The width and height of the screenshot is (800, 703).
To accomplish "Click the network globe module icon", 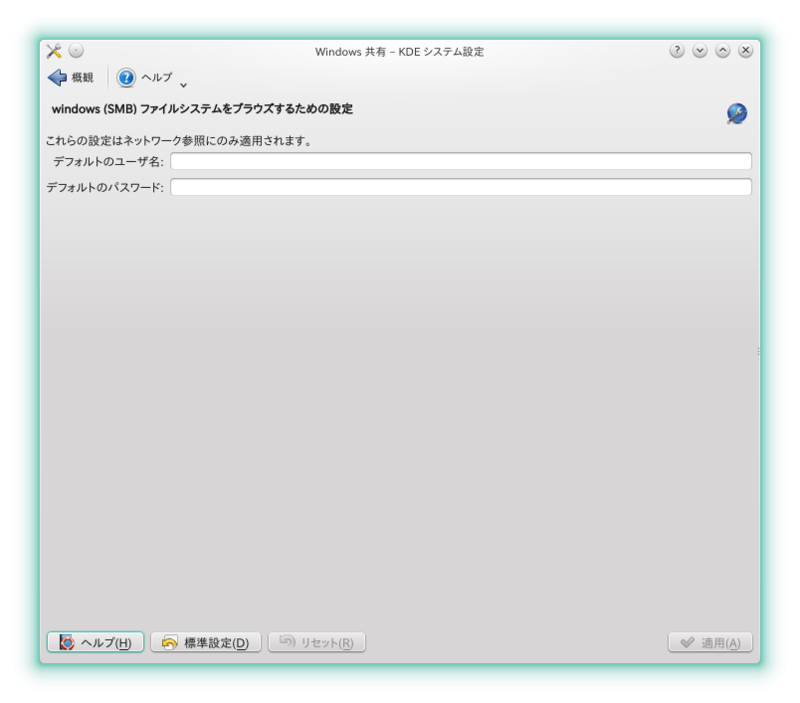I will (737, 113).
